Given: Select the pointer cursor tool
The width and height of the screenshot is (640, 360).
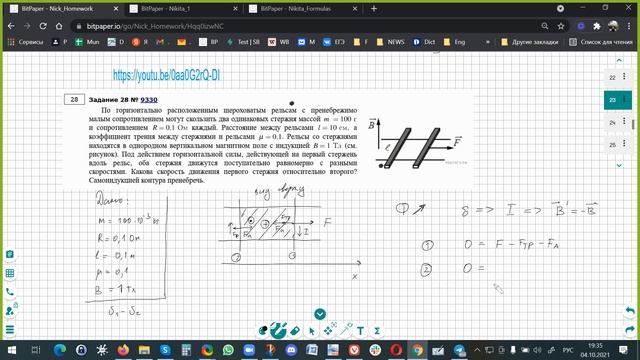Looking at the screenshot, I should coord(311,331).
